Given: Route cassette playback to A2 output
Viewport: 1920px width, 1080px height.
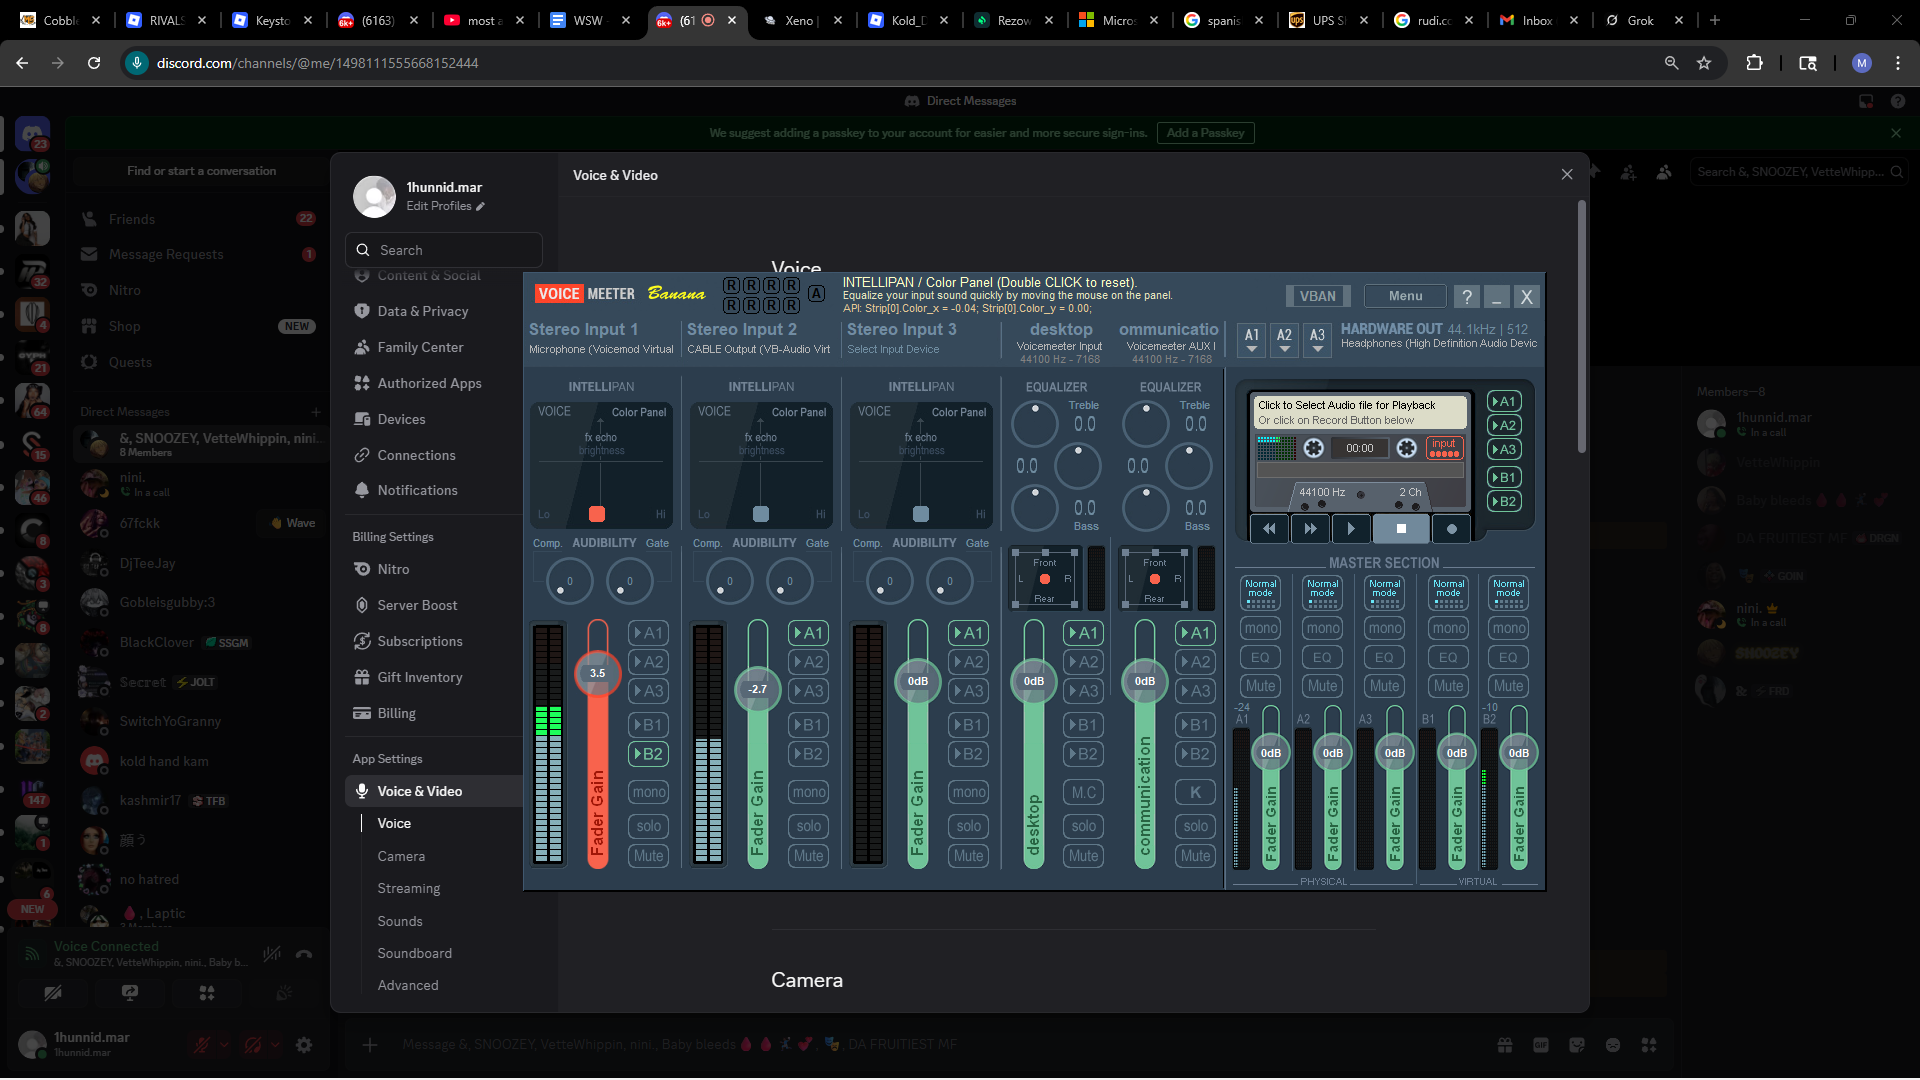Looking at the screenshot, I should (x=1504, y=425).
